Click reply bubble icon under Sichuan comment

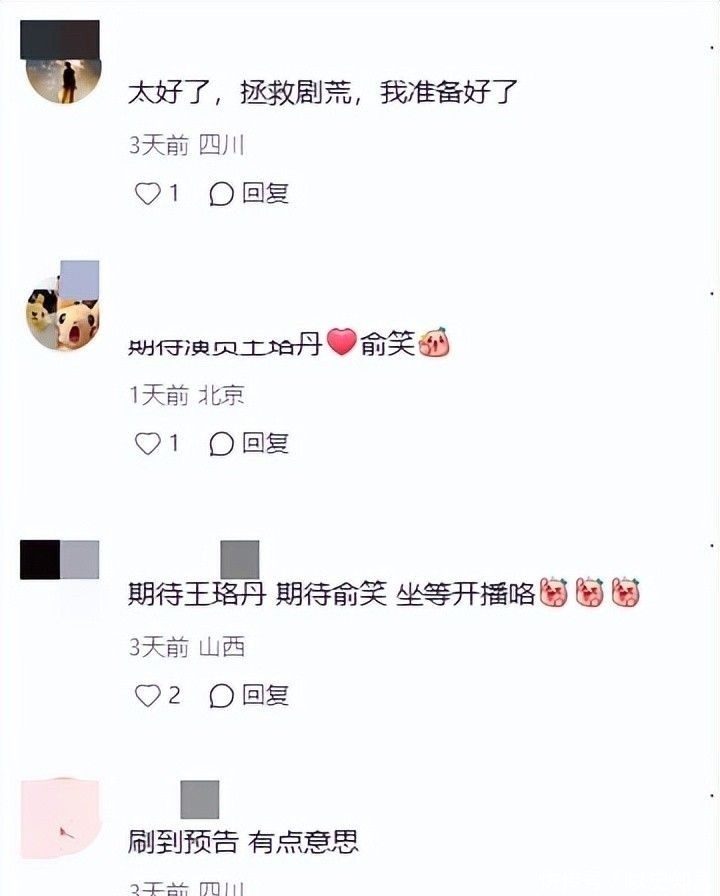point(221,194)
